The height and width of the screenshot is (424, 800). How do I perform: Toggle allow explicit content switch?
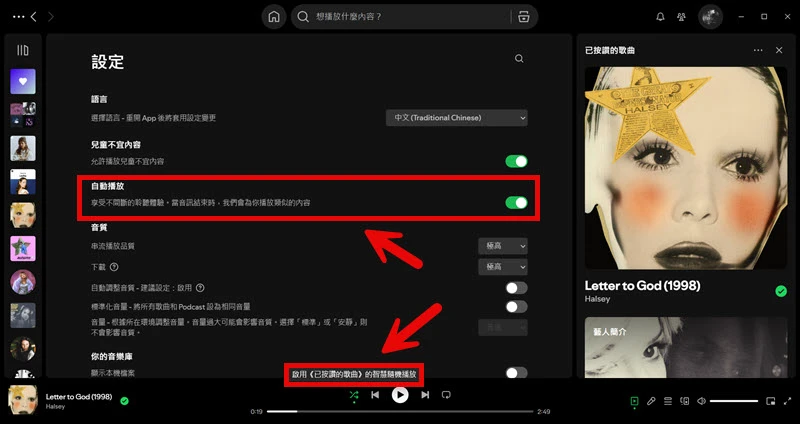pos(516,161)
